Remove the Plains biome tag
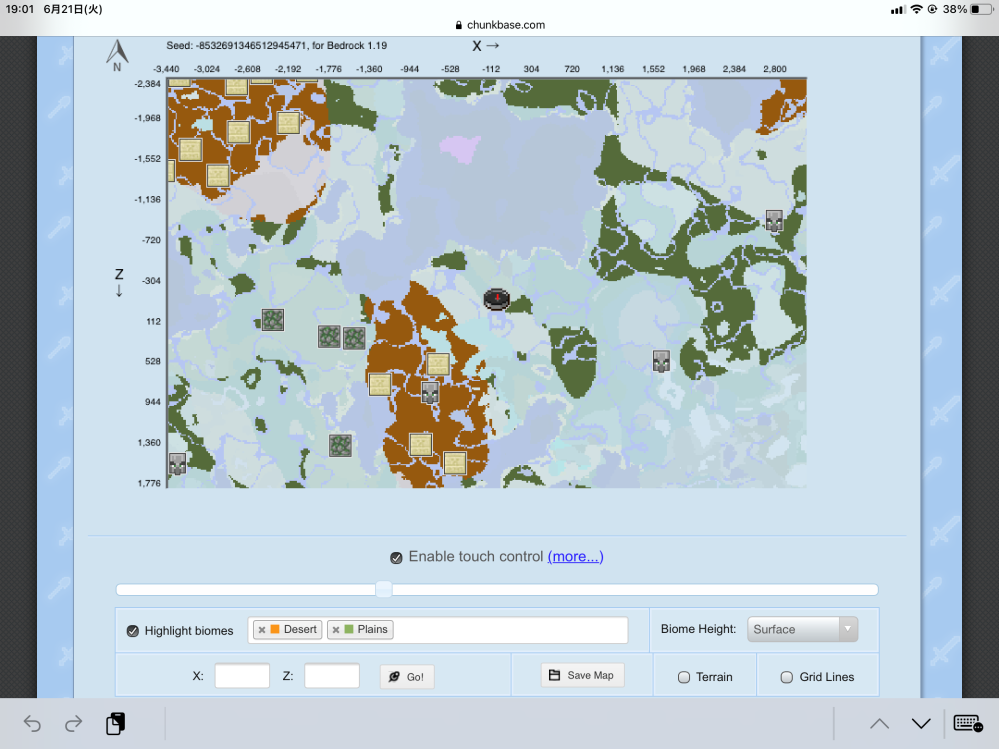Image resolution: width=999 pixels, height=749 pixels. point(336,630)
